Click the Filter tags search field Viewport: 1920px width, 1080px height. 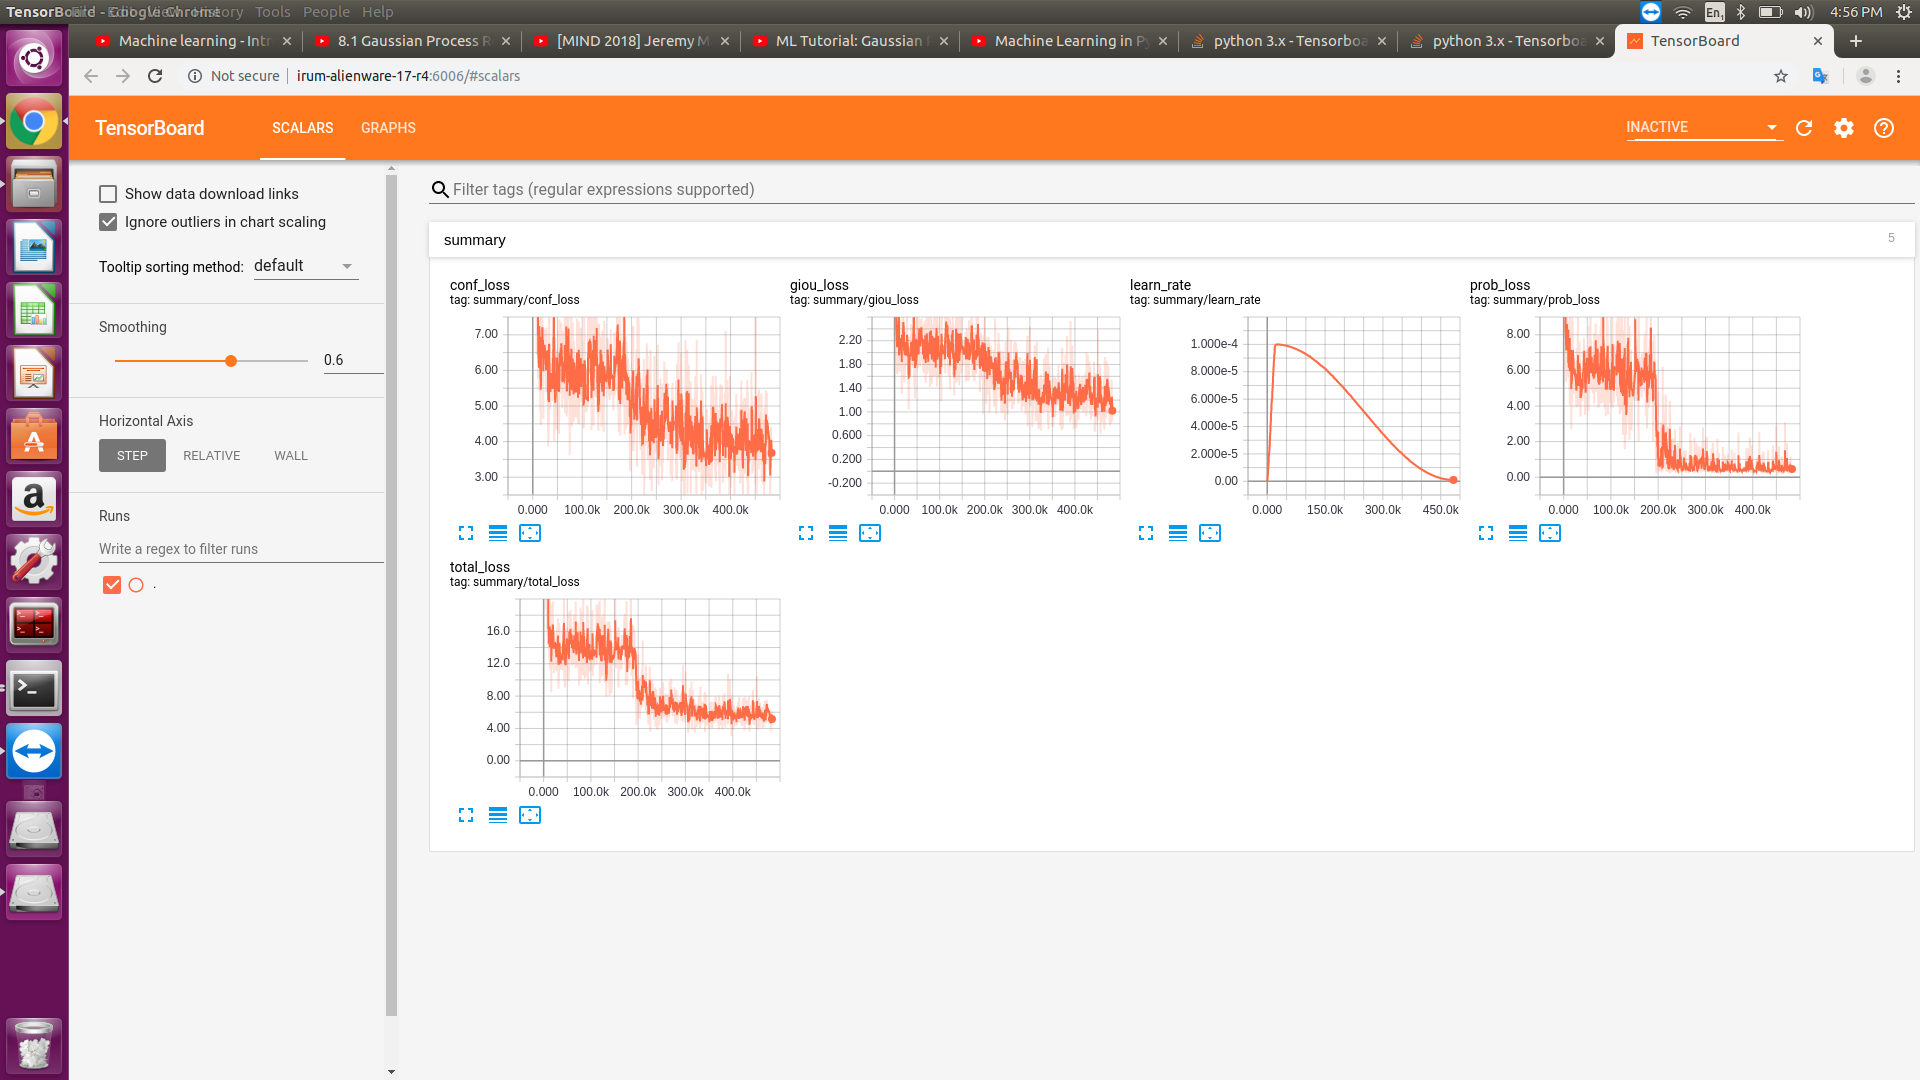(x=1171, y=190)
